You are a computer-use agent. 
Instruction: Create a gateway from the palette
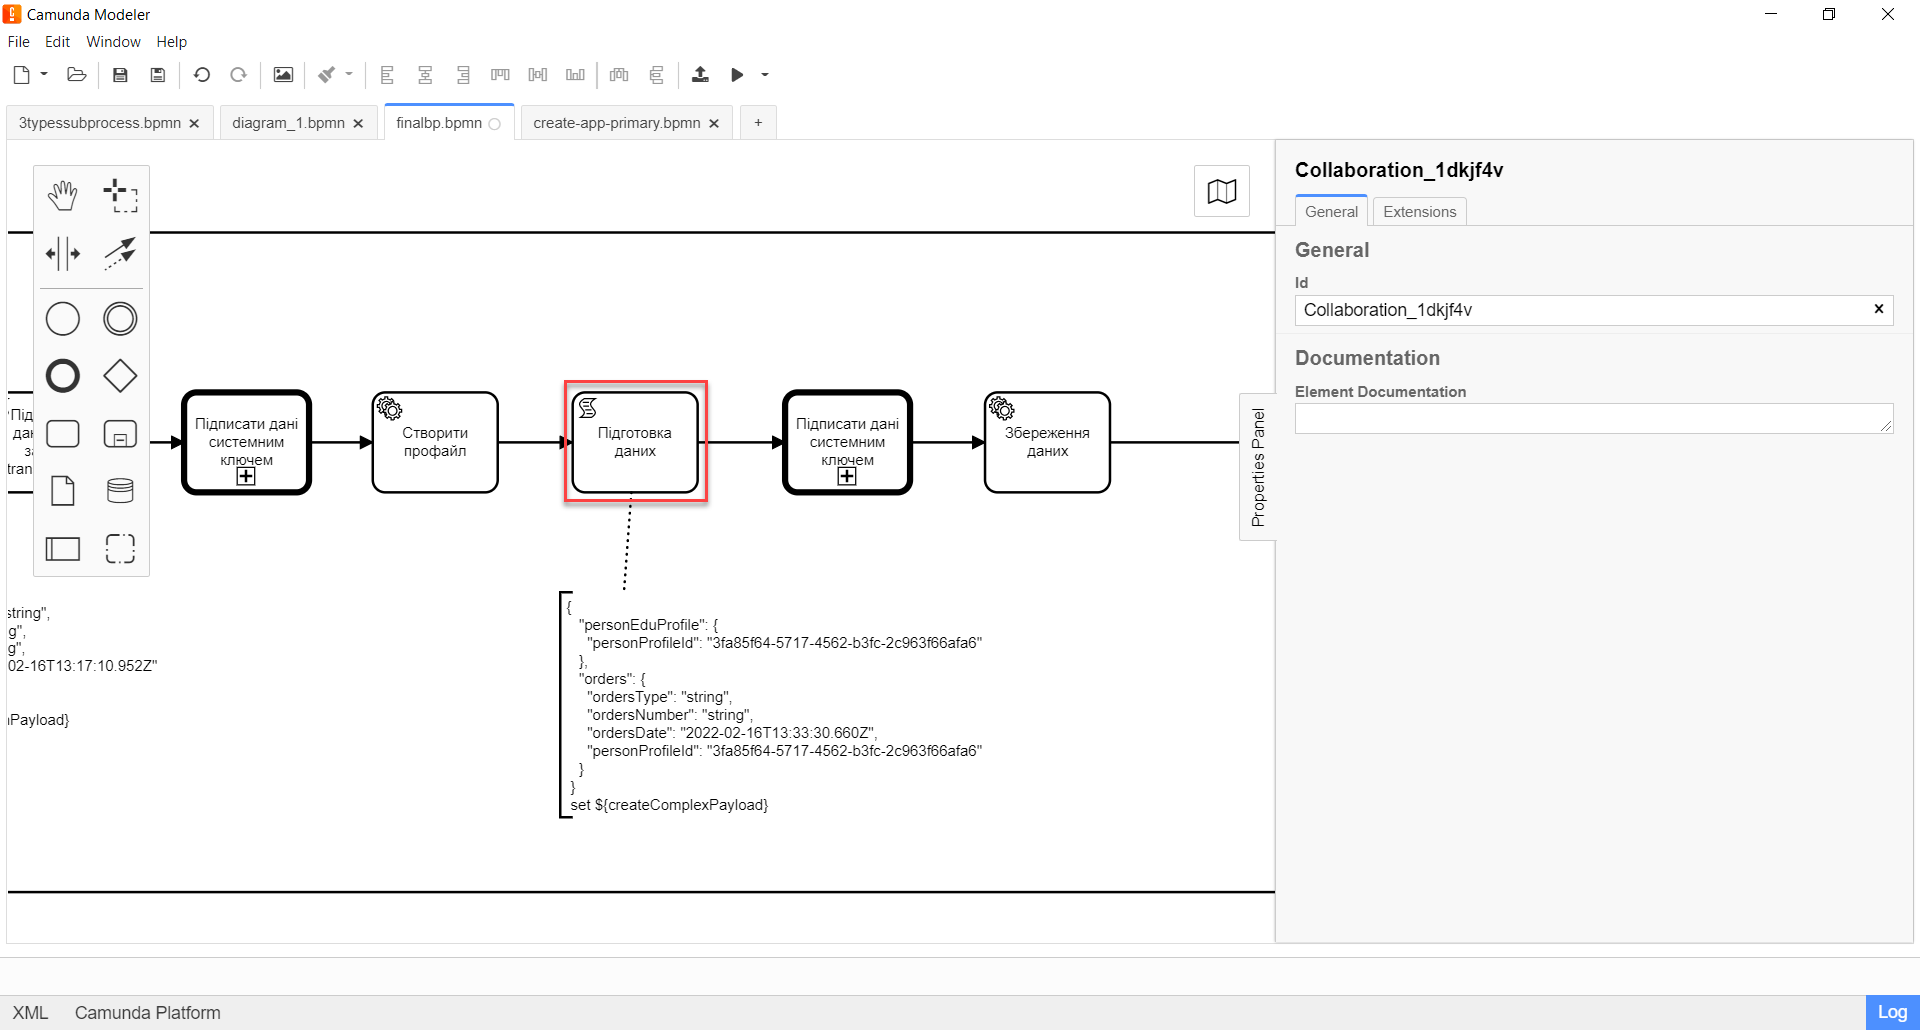tap(120, 376)
